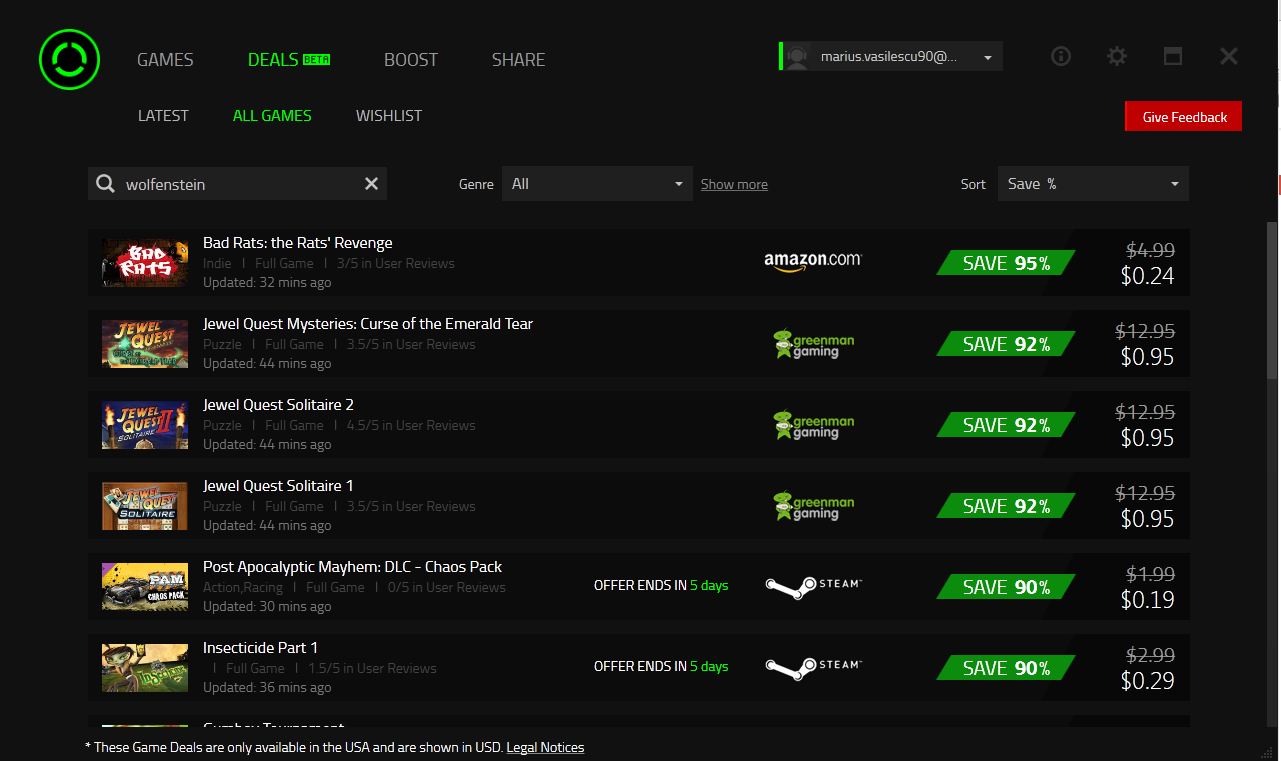This screenshot has width=1281, height=761.
Task: Clear the wolfenstein search text
Action: tap(371, 184)
